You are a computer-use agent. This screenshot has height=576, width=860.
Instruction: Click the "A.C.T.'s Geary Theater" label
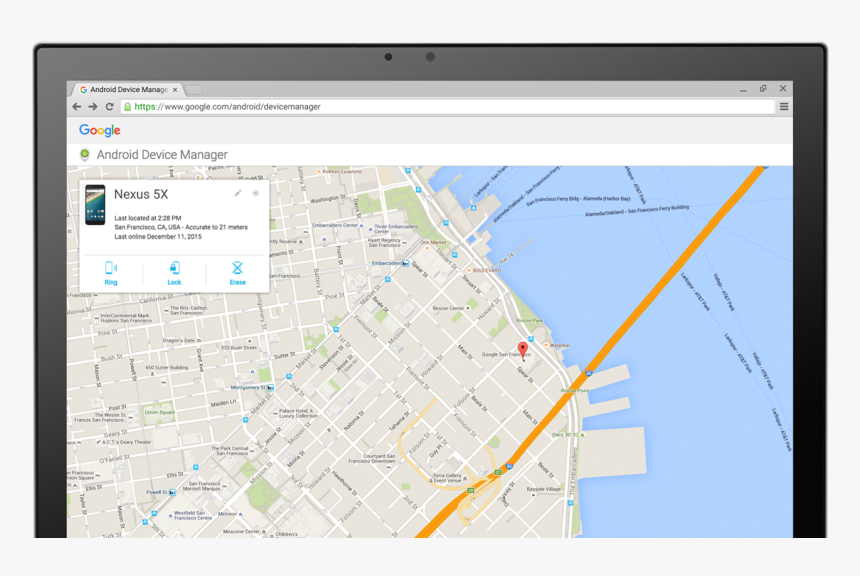[127, 442]
